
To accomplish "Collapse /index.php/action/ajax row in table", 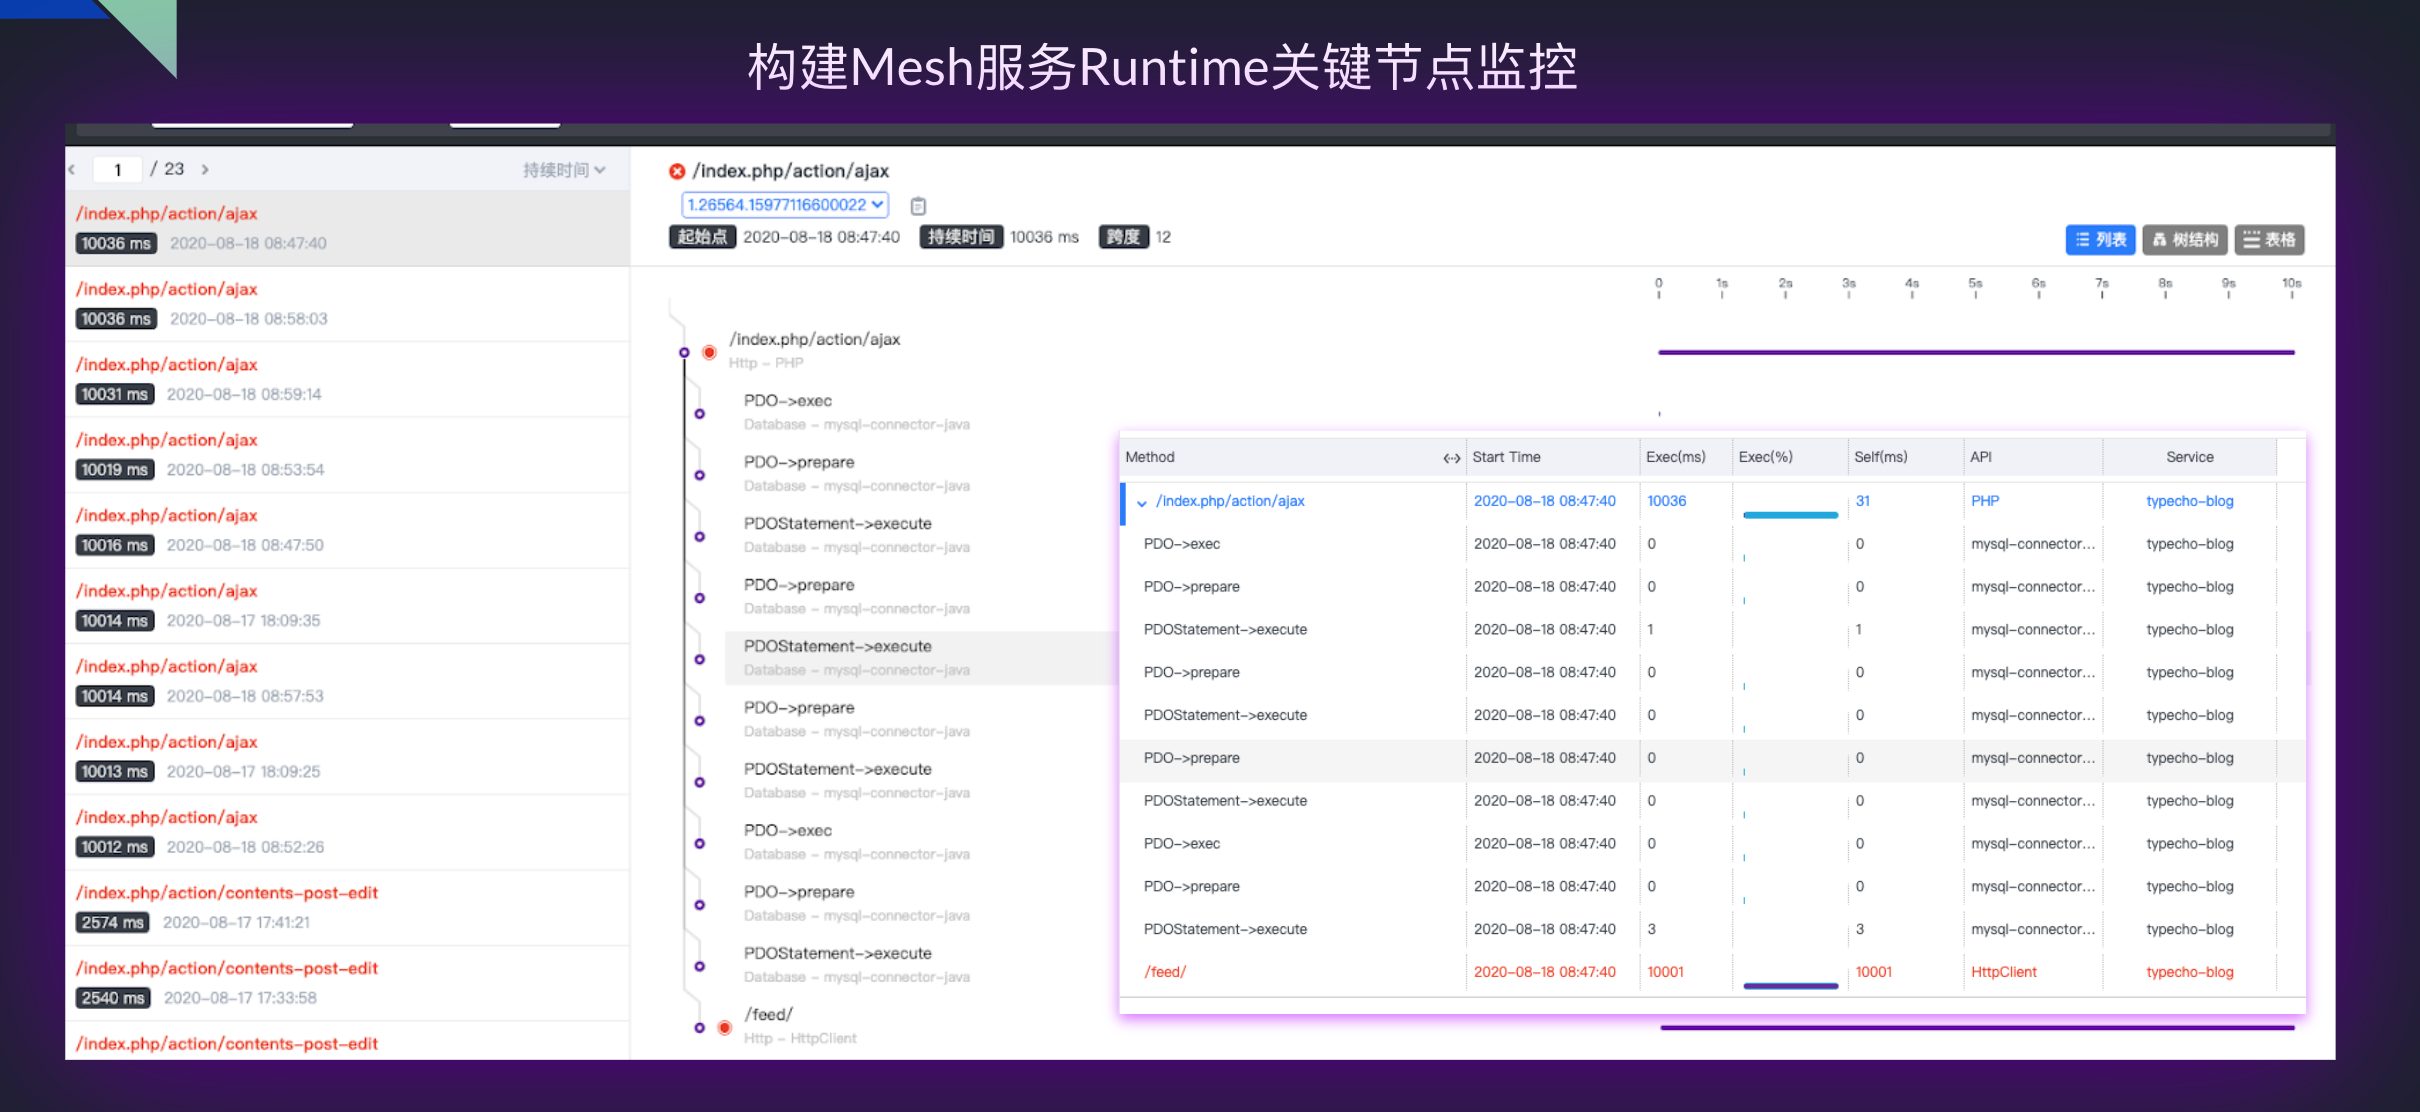I will coord(1141,503).
